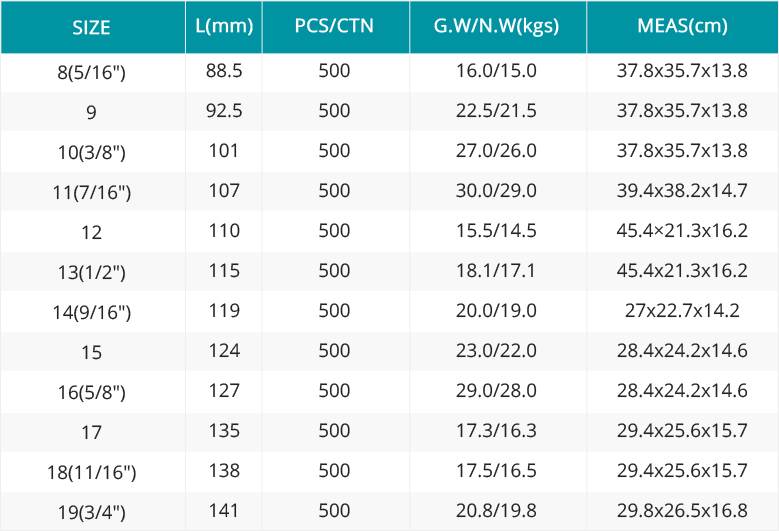Select the 16.0/15.0 weight cell
Image resolution: width=779 pixels, height=531 pixels.
point(496,71)
